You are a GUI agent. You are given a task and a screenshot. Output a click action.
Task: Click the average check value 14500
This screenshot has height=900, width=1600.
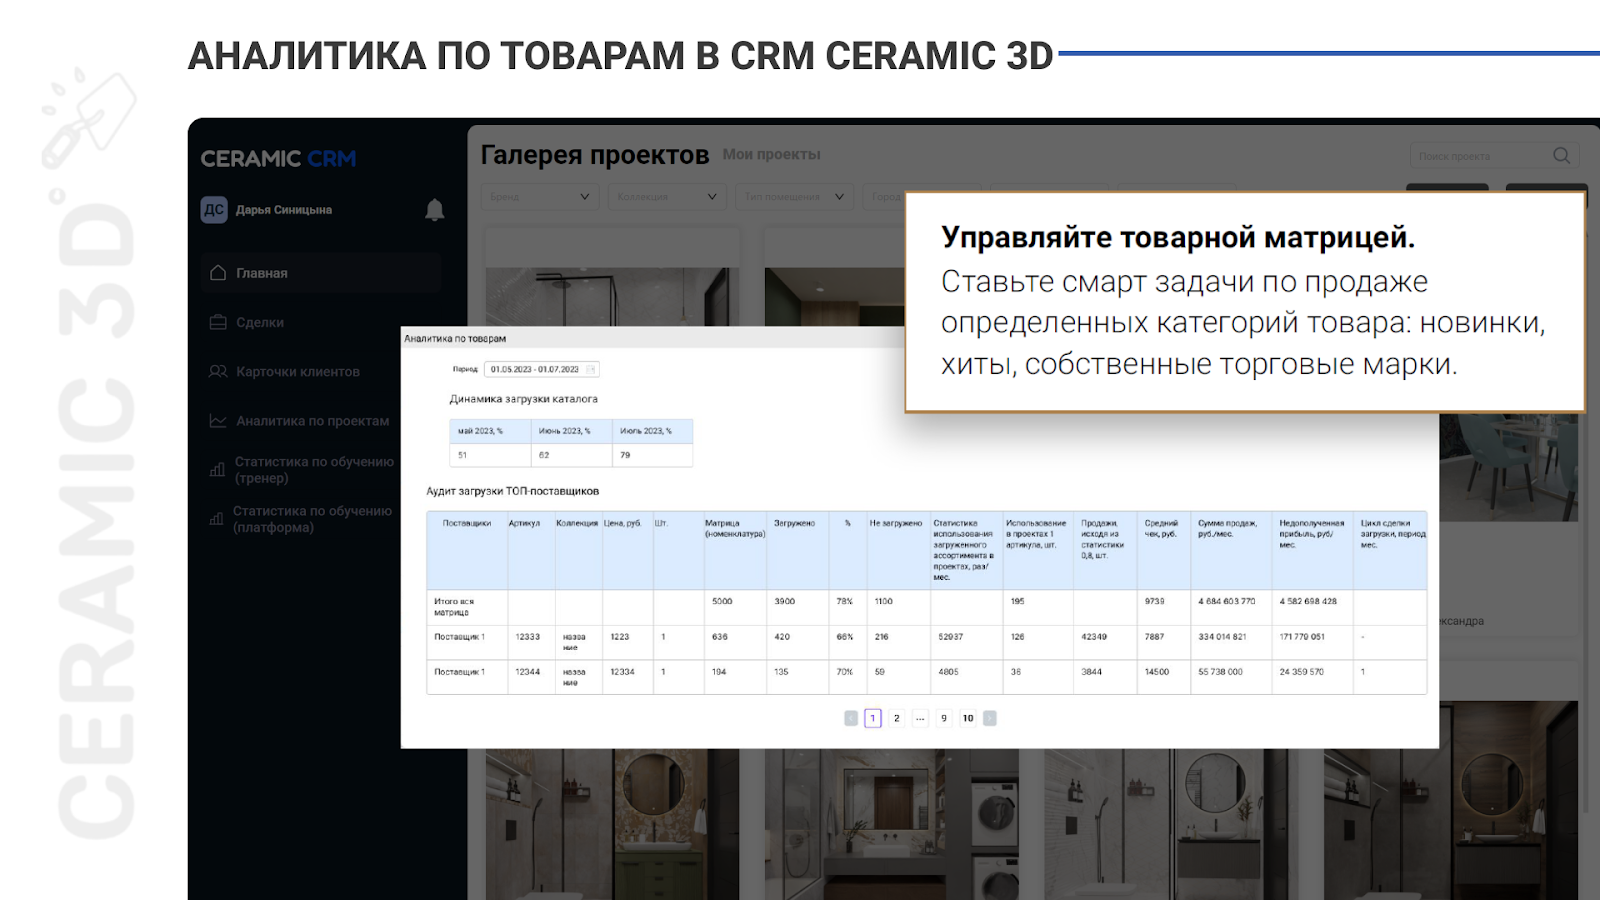click(x=1157, y=672)
